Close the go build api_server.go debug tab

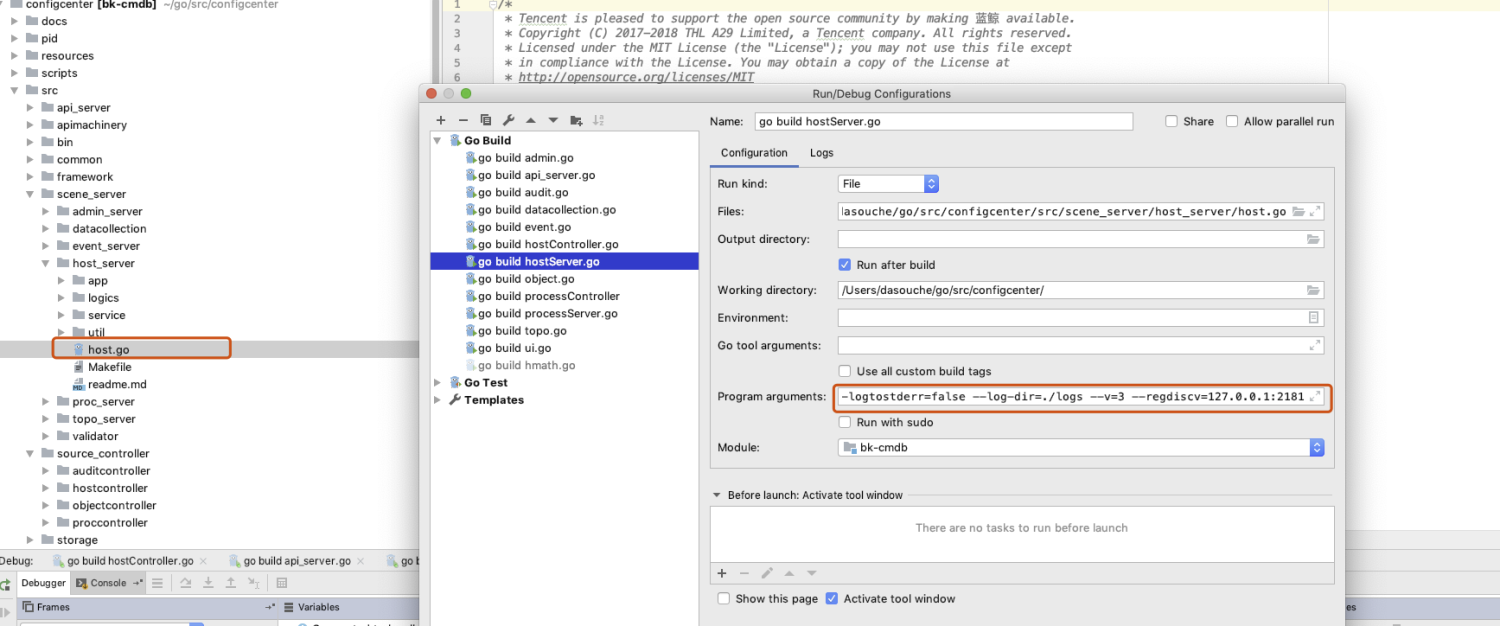(x=360, y=561)
